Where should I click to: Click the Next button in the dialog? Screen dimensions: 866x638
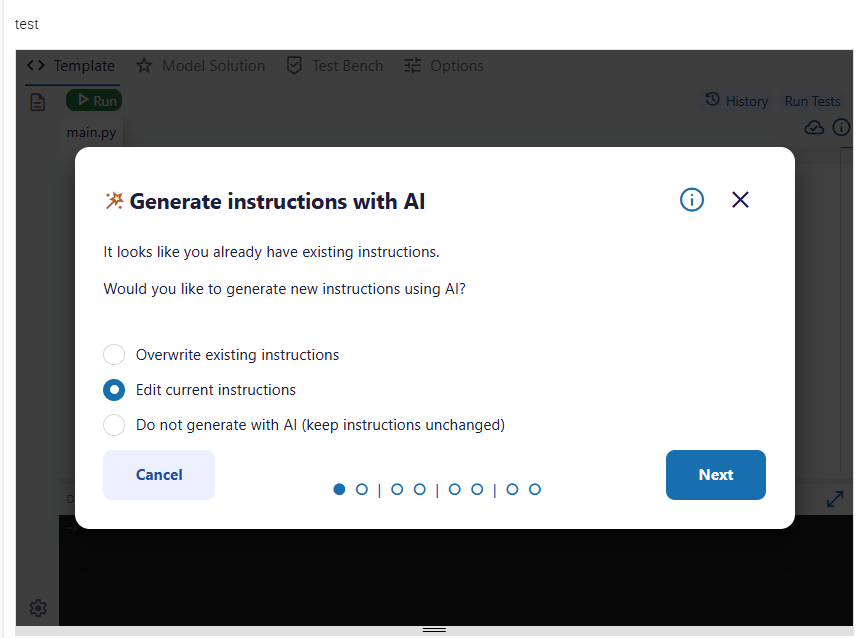tap(715, 475)
